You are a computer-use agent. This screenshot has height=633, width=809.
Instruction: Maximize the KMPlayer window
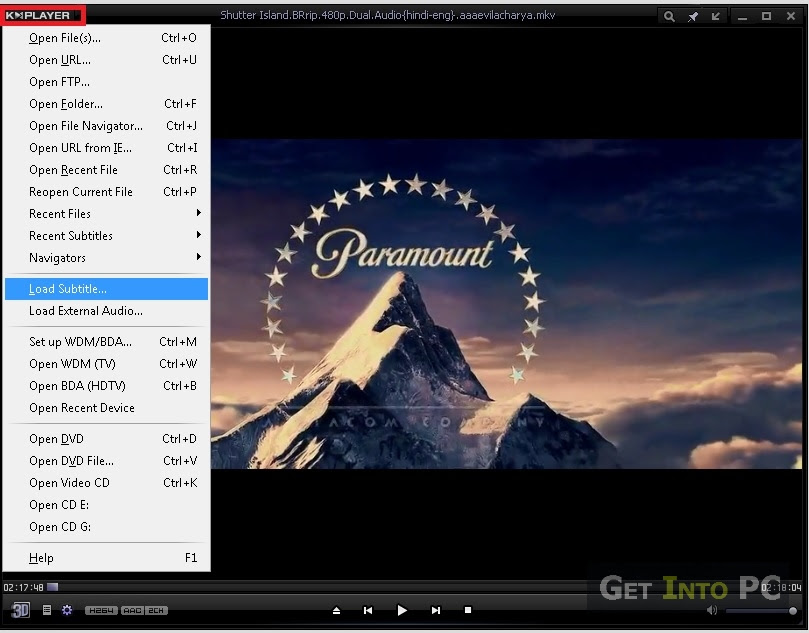pyautogui.click(x=767, y=17)
